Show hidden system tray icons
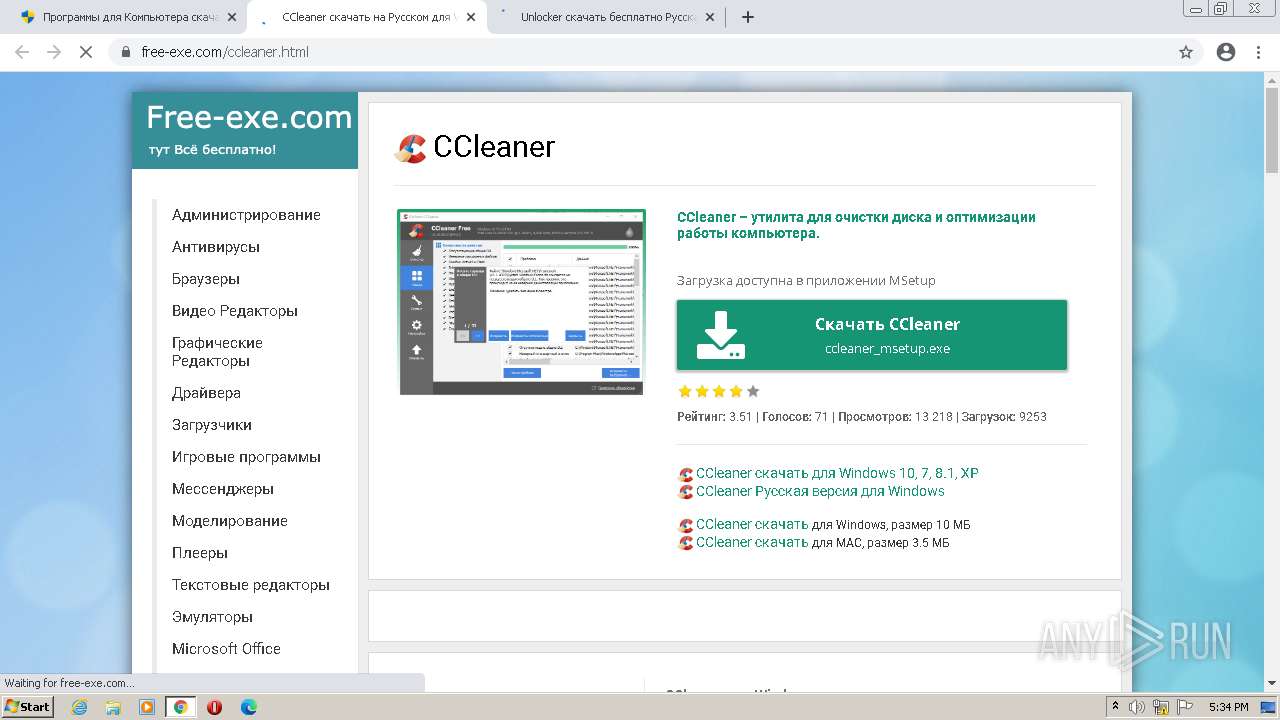This screenshot has height=720, width=1280. (1115, 707)
